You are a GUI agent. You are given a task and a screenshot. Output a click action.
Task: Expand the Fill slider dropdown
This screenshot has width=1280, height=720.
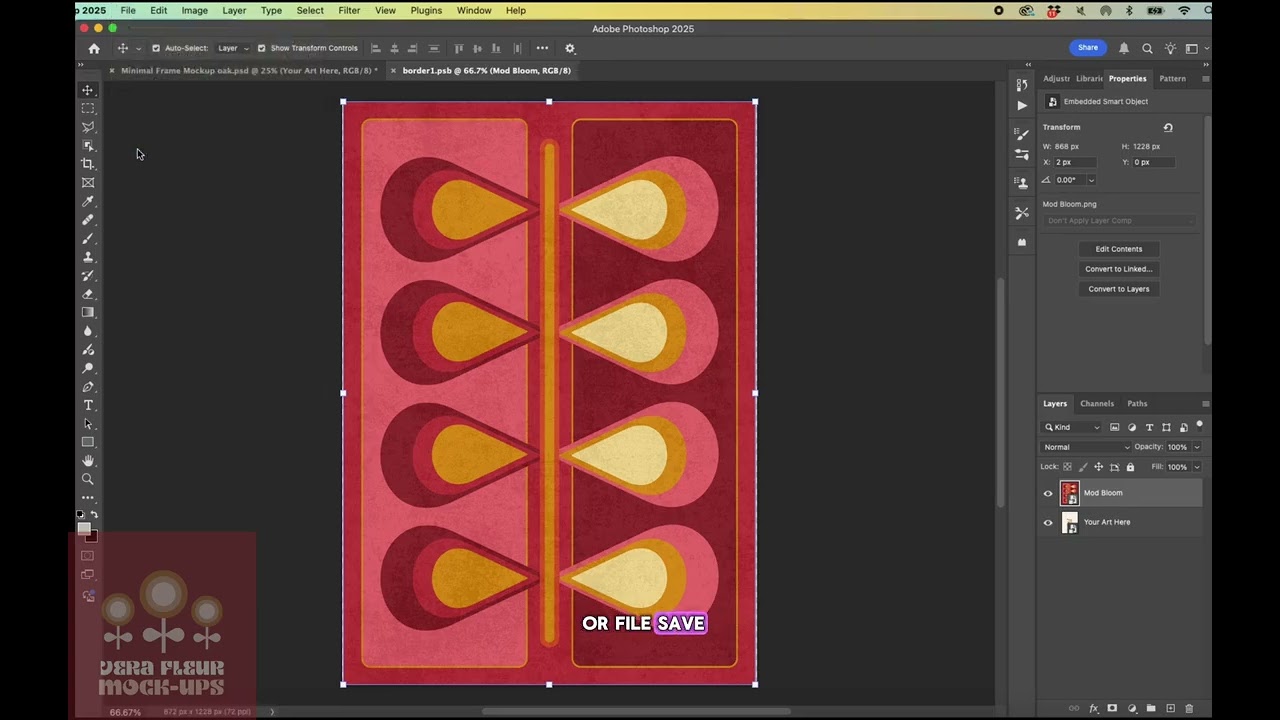coord(1197,467)
